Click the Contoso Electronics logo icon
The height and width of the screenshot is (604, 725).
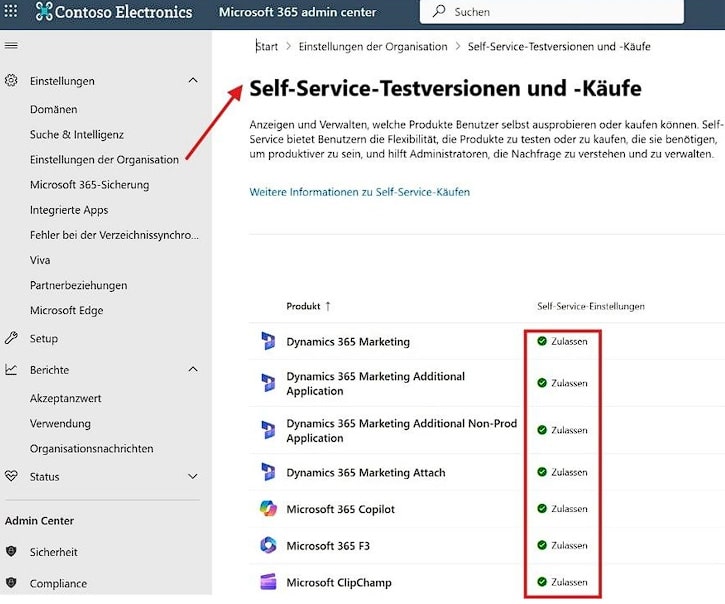44,12
